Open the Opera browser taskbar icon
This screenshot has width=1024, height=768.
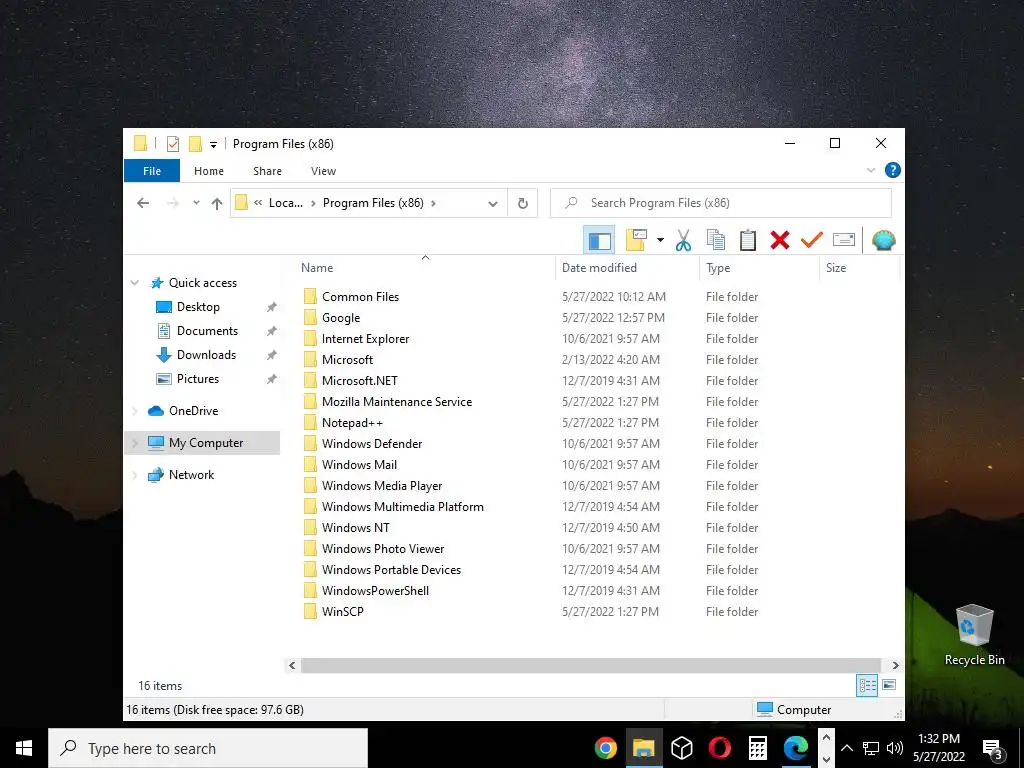tap(720, 748)
